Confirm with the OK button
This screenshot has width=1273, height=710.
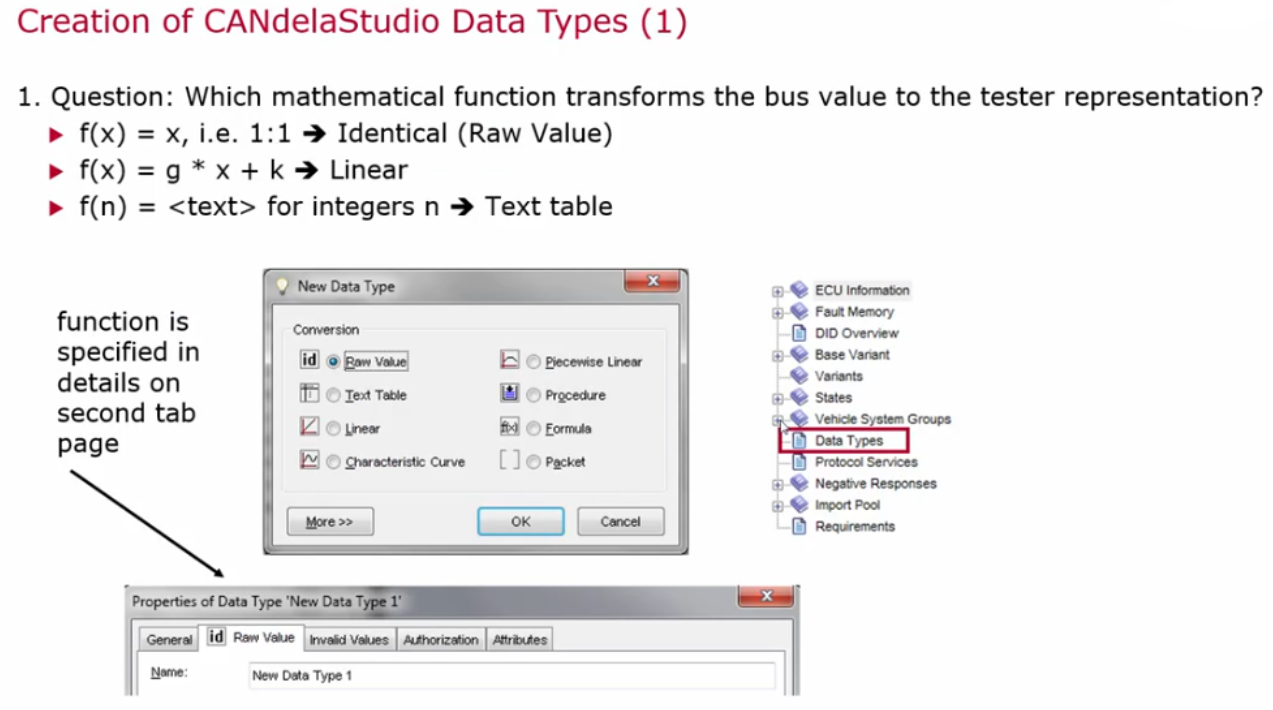coord(520,521)
